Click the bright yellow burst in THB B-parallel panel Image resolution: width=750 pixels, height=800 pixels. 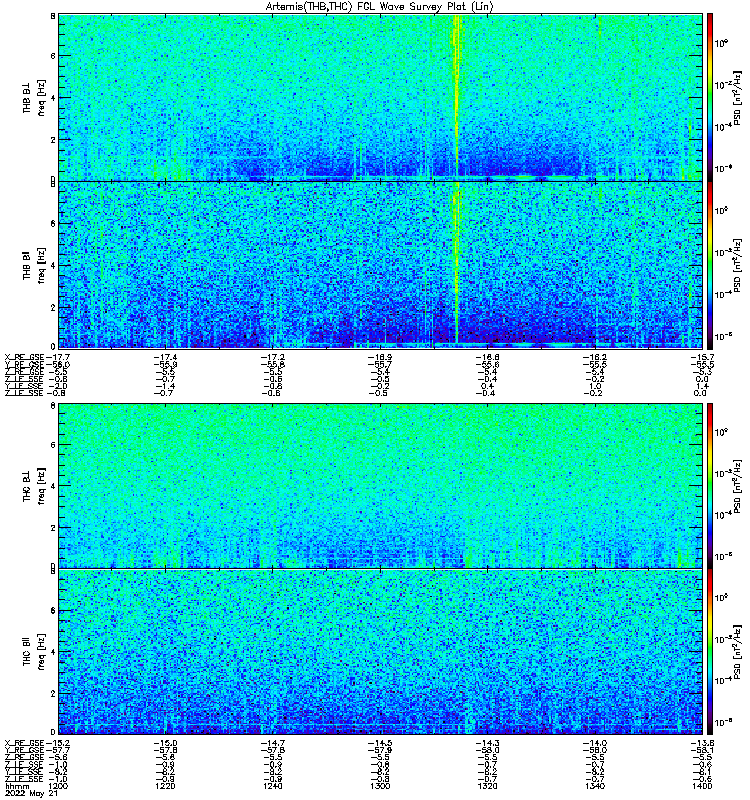tap(456, 263)
